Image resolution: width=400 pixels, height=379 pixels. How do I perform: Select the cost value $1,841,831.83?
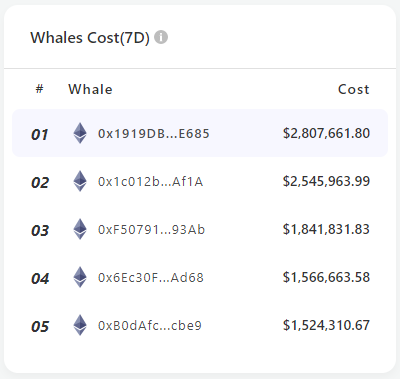coord(326,229)
